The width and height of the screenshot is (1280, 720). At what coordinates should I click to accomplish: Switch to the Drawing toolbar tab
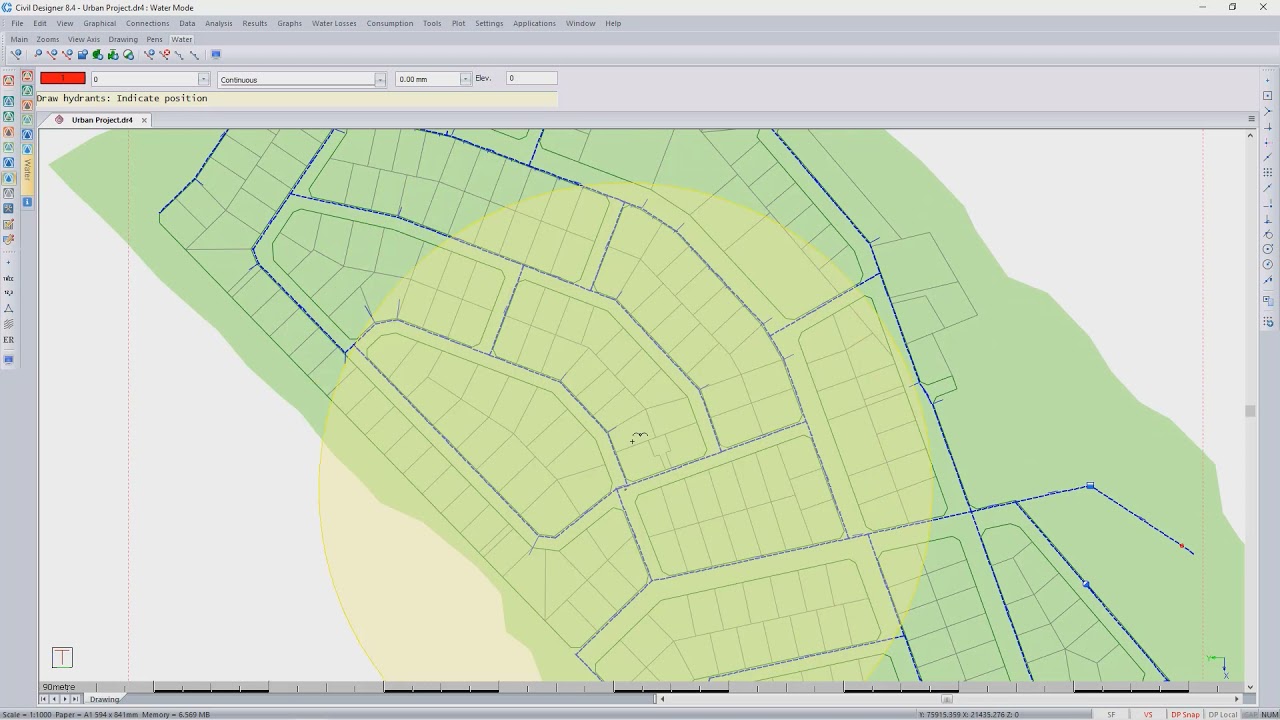(123, 39)
